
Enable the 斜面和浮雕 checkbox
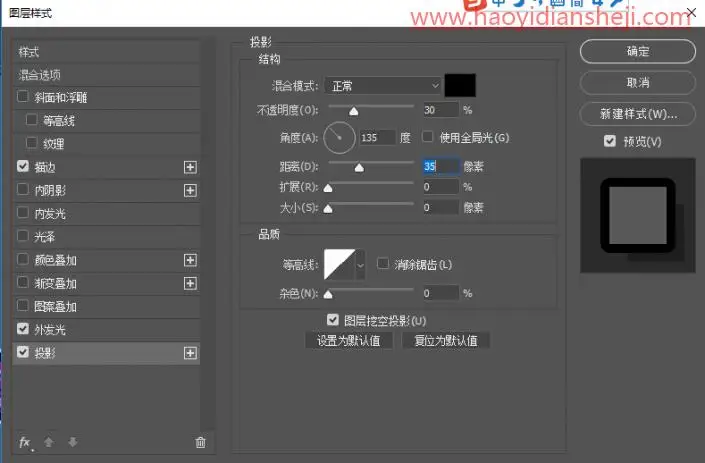22,96
